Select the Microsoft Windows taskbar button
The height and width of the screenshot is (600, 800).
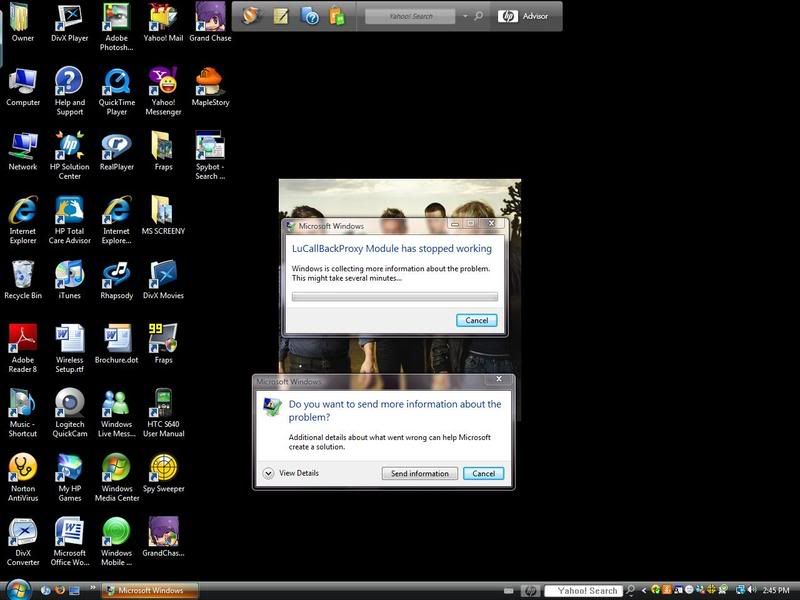click(150, 590)
